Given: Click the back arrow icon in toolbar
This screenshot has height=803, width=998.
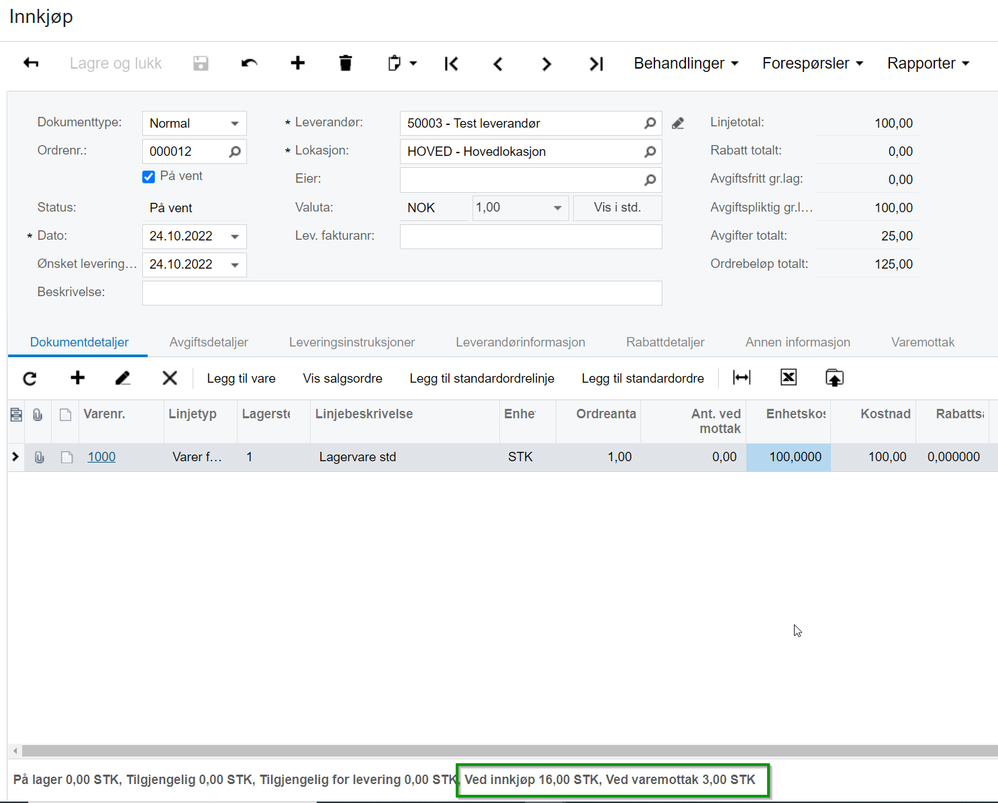Looking at the screenshot, I should point(31,63).
